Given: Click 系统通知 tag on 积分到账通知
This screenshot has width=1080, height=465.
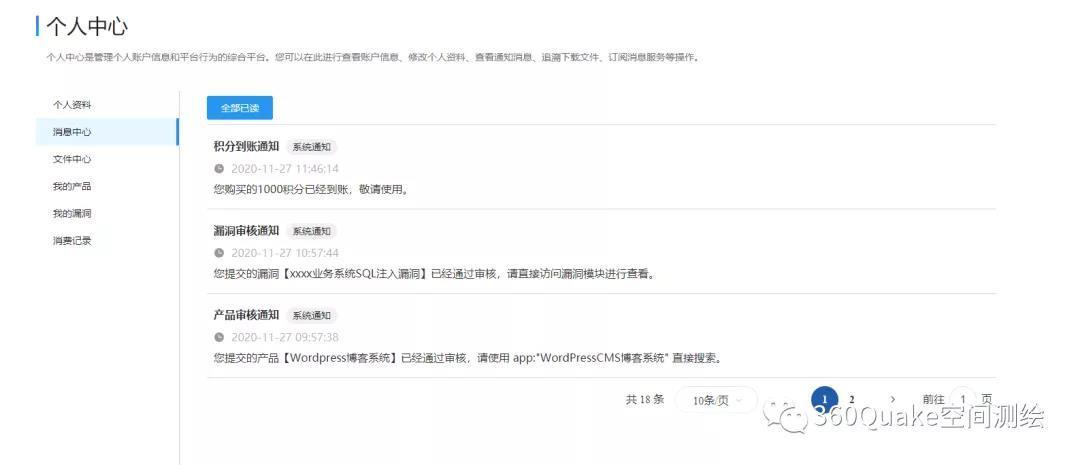Looking at the screenshot, I should click(x=311, y=147).
